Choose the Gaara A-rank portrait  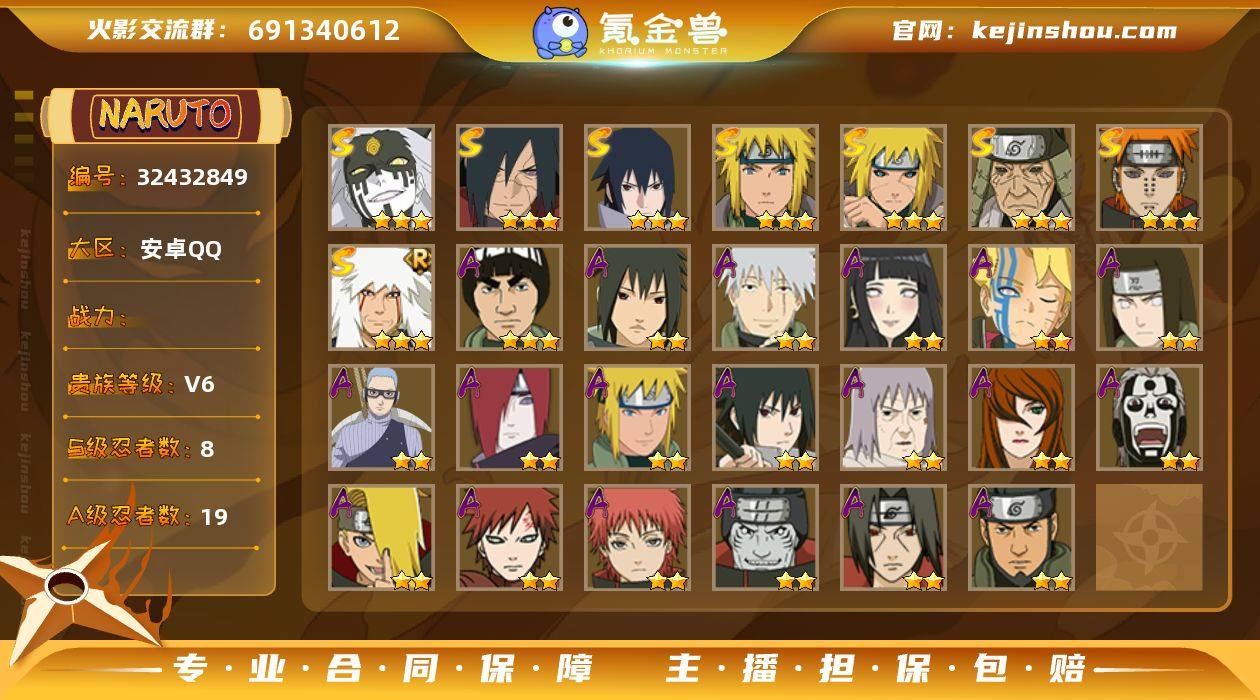(510, 538)
